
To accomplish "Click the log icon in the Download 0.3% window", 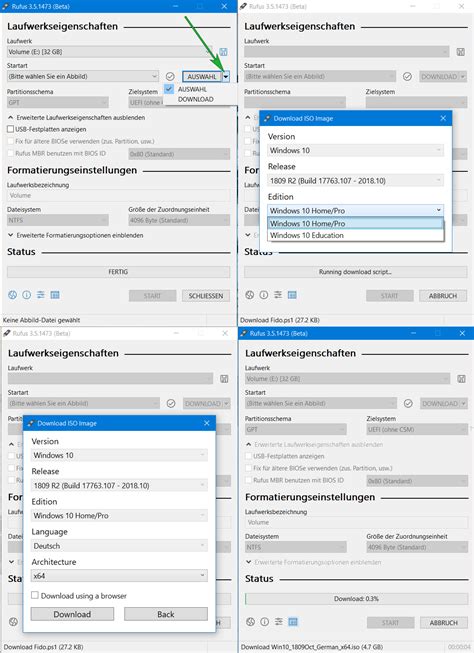I will point(293,622).
